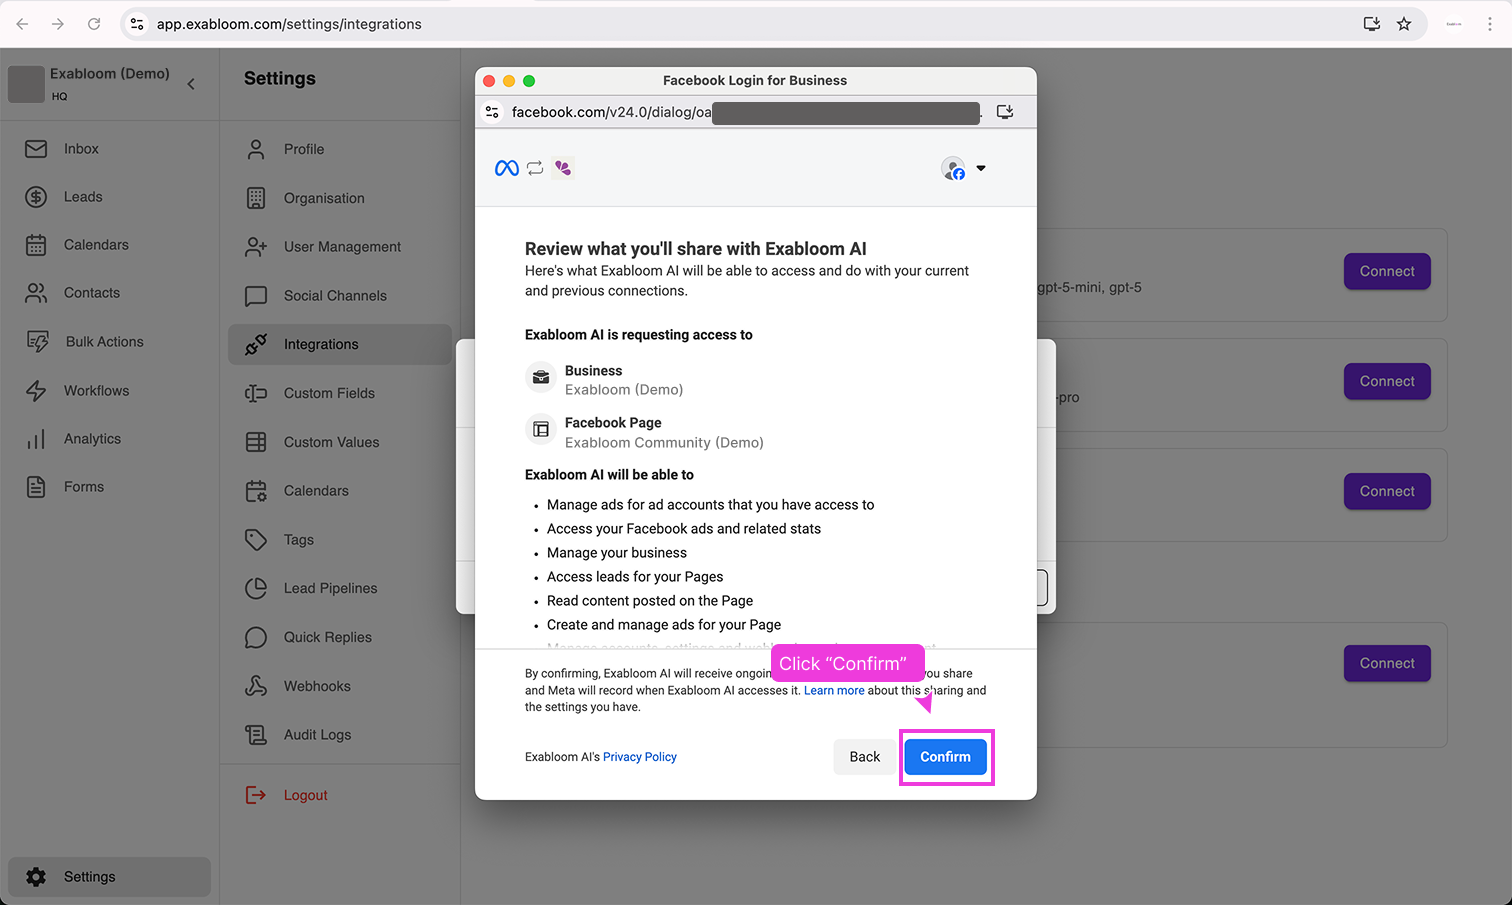
Task: Select the Bulk Actions sidebar icon
Action: point(36,341)
